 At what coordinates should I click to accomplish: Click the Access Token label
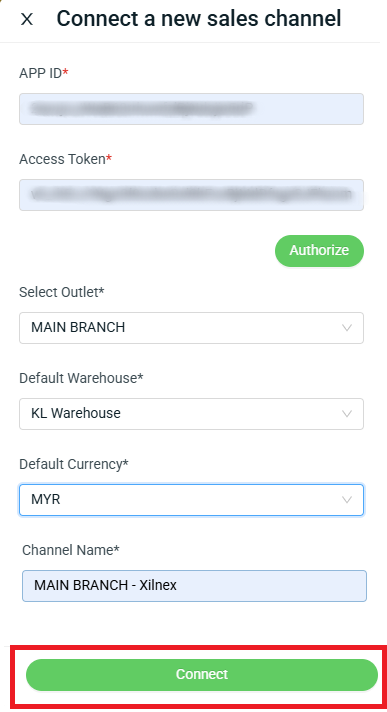tap(65, 159)
